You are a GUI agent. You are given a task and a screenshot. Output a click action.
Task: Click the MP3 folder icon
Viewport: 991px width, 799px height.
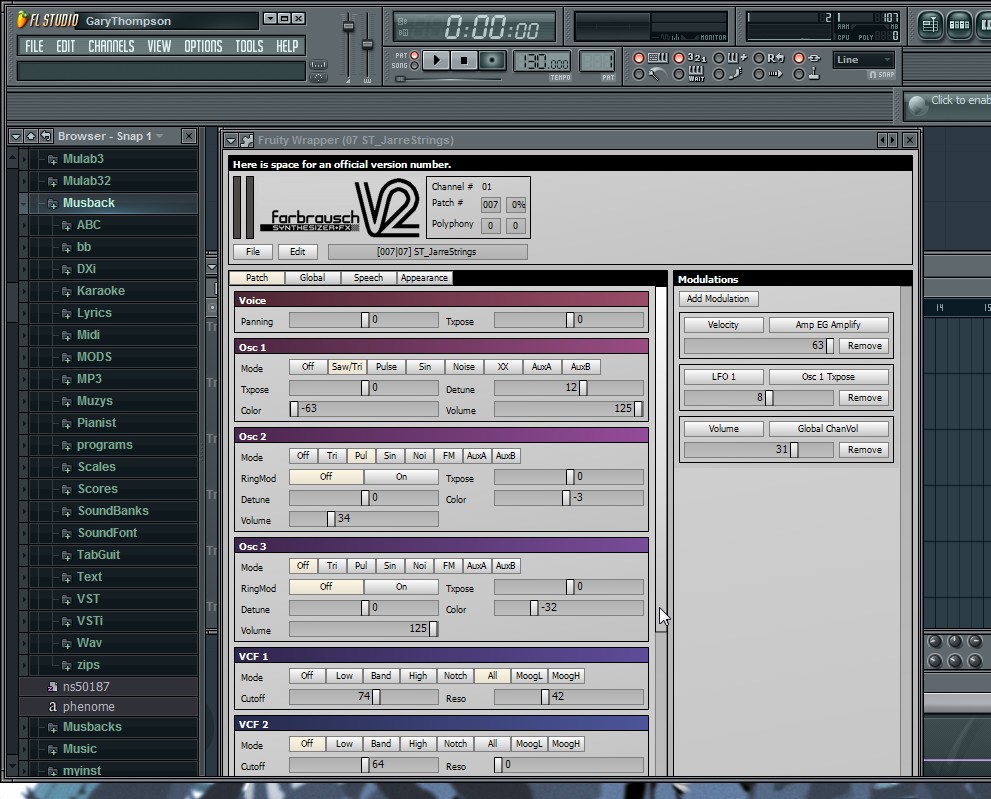tap(66, 380)
